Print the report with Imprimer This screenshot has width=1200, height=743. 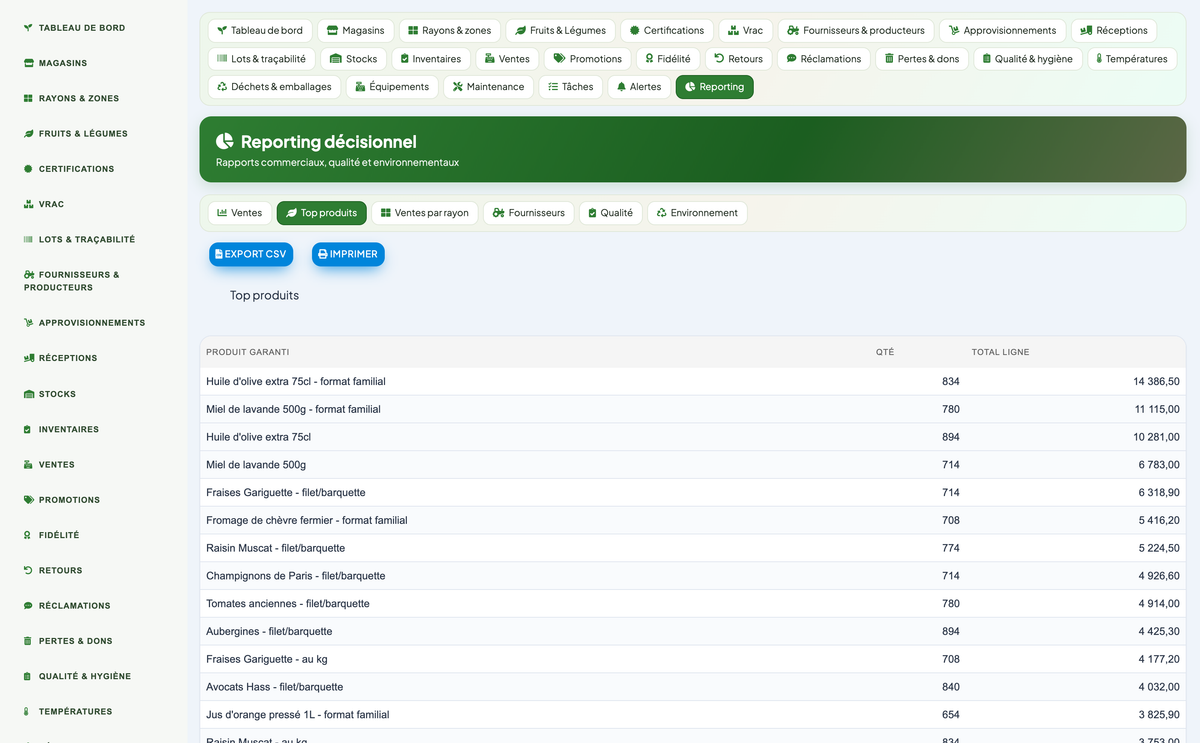pos(348,255)
